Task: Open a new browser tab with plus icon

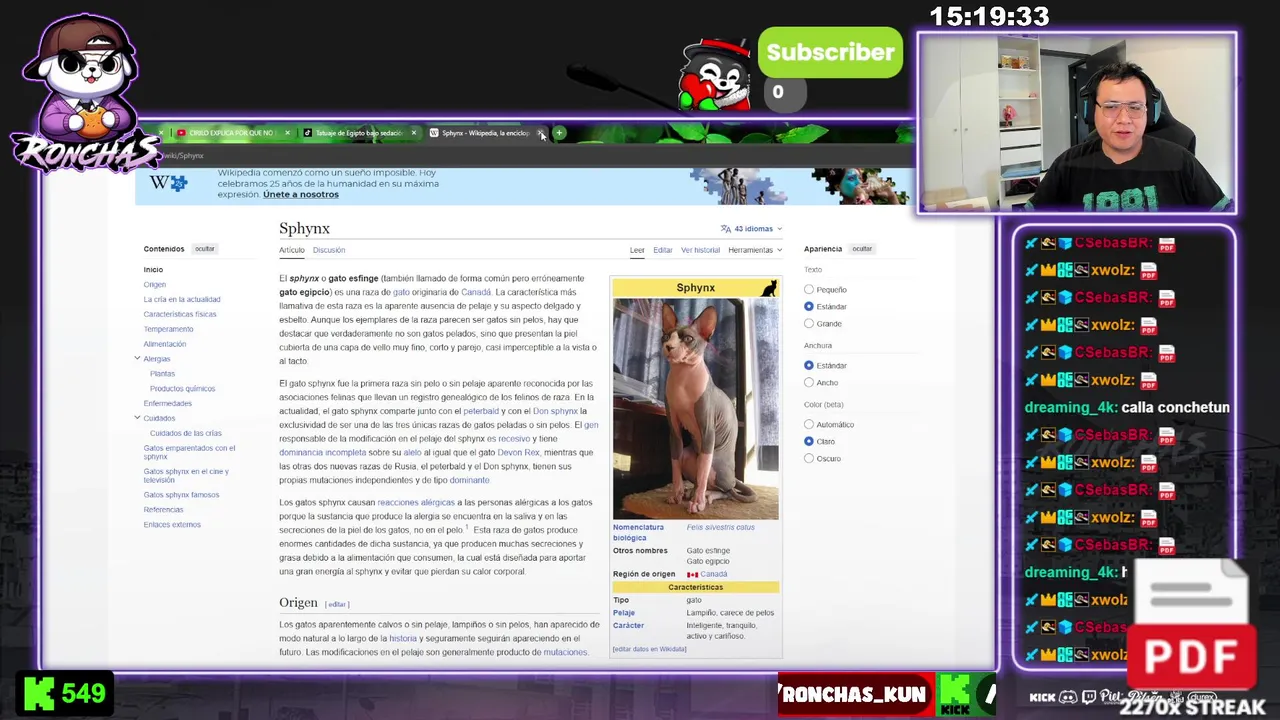Action: [560, 133]
